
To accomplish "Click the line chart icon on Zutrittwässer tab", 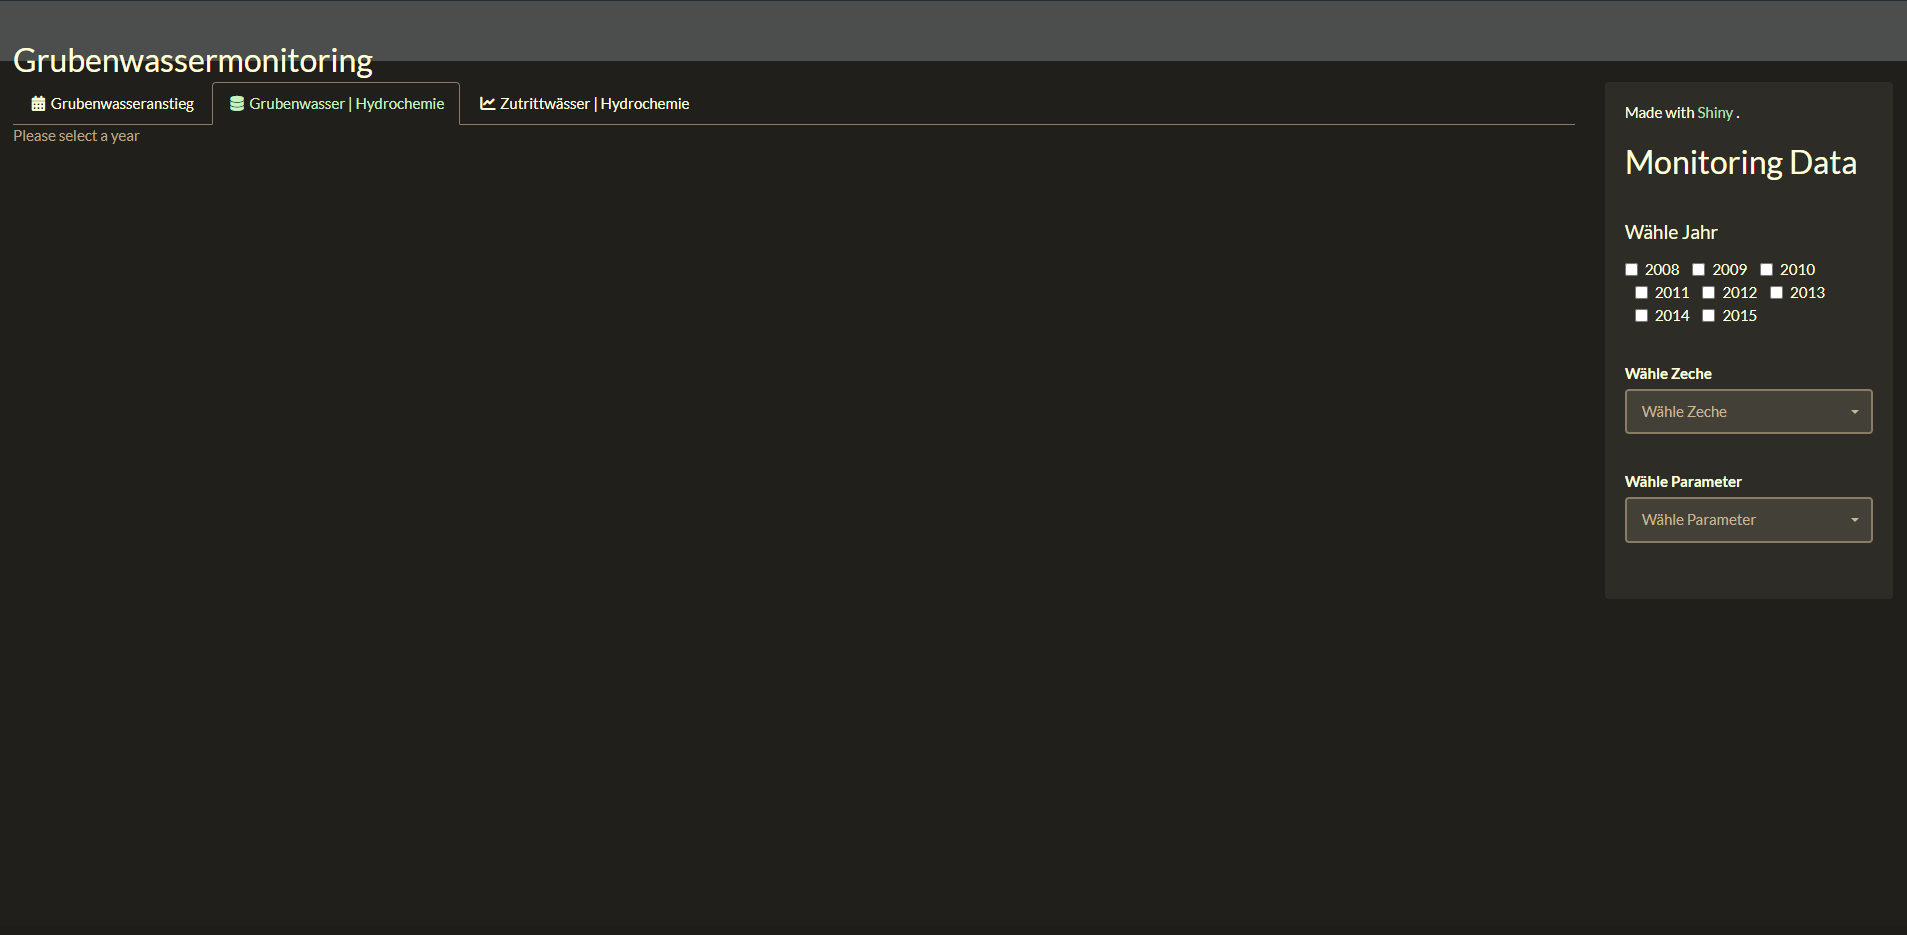I will [487, 104].
